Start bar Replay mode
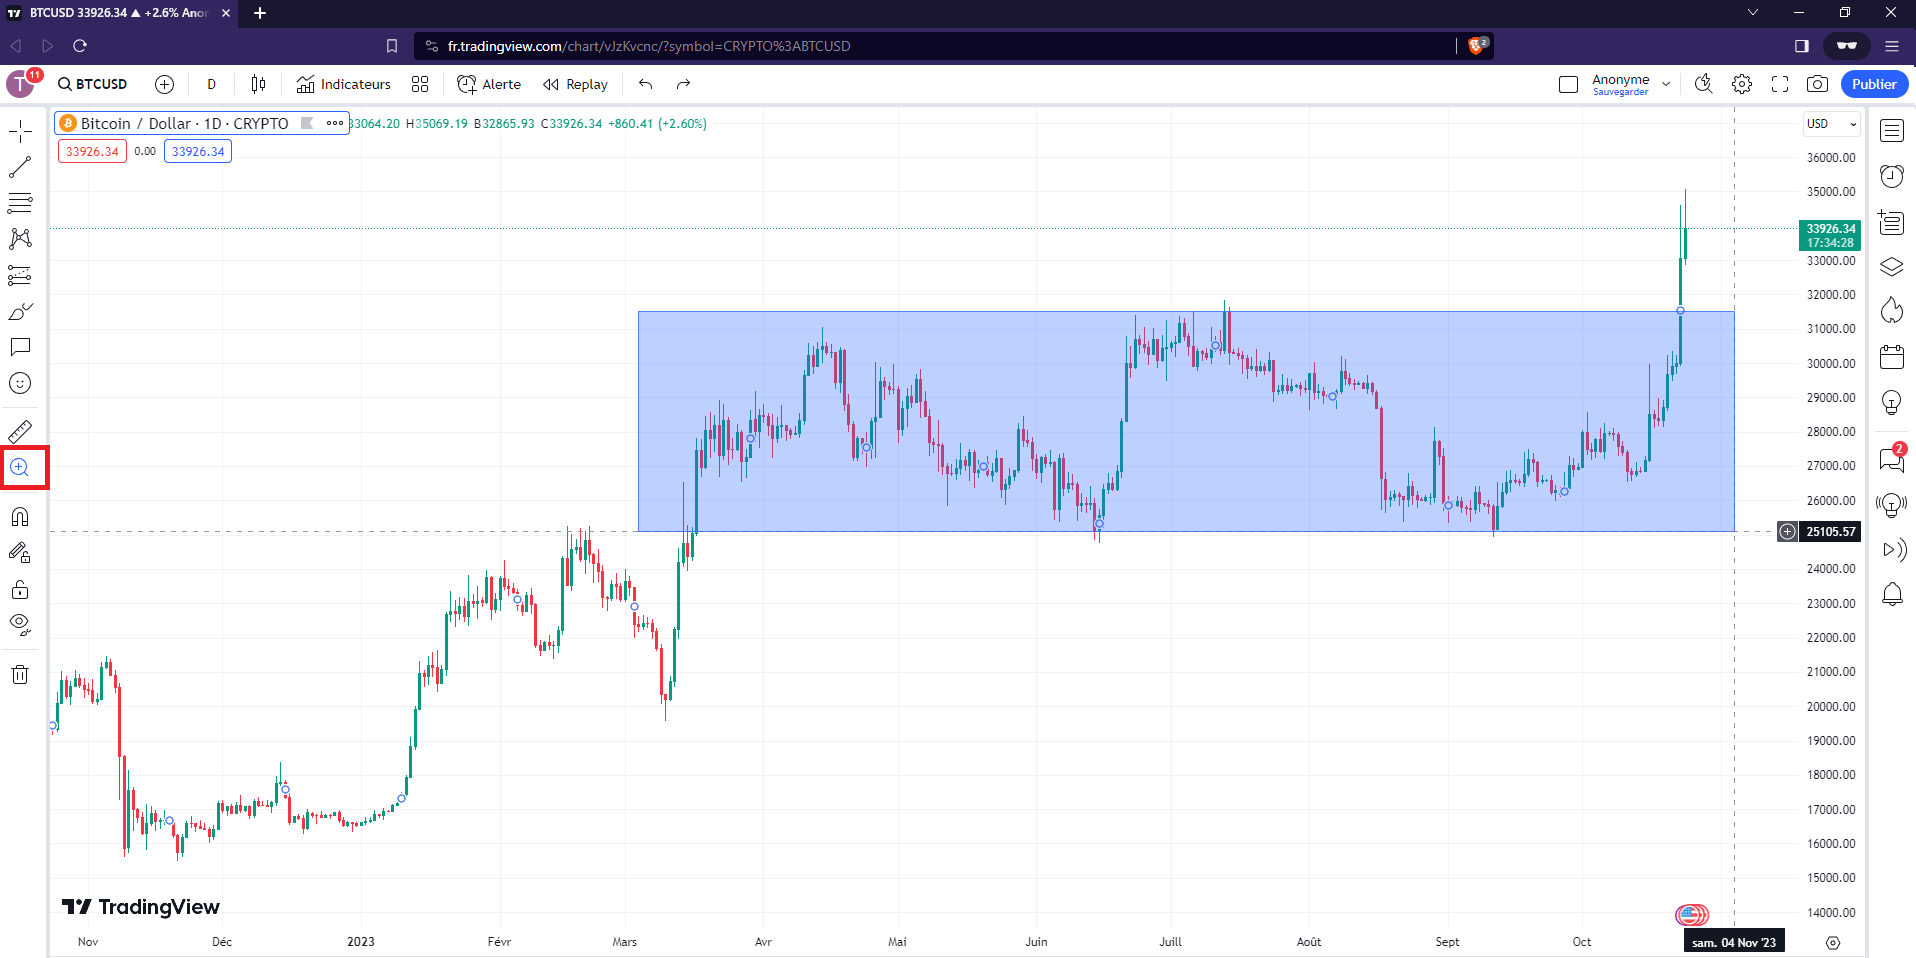The width and height of the screenshot is (1916, 958). coord(576,84)
